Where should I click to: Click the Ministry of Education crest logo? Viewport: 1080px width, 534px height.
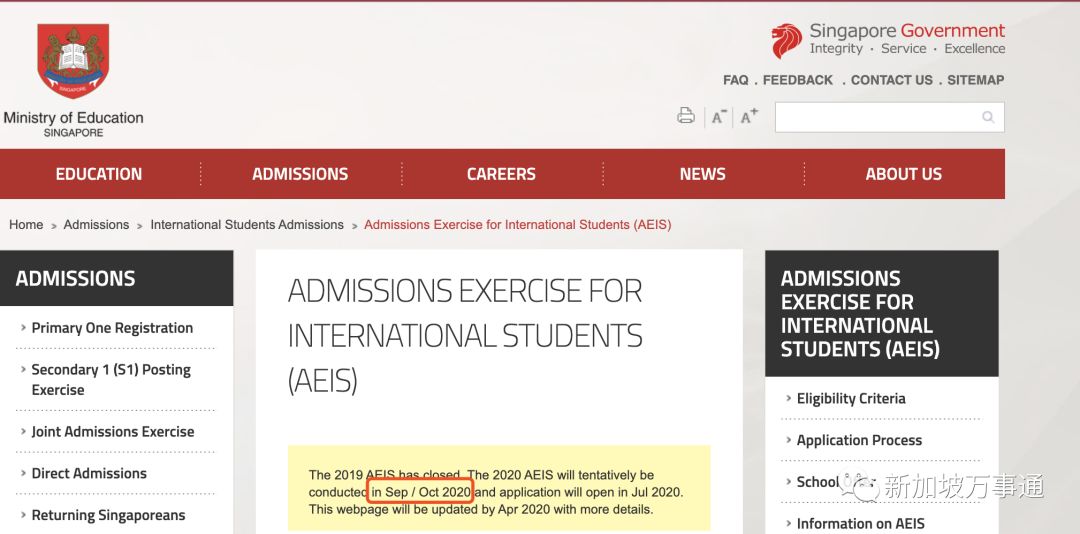(x=73, y=62)
